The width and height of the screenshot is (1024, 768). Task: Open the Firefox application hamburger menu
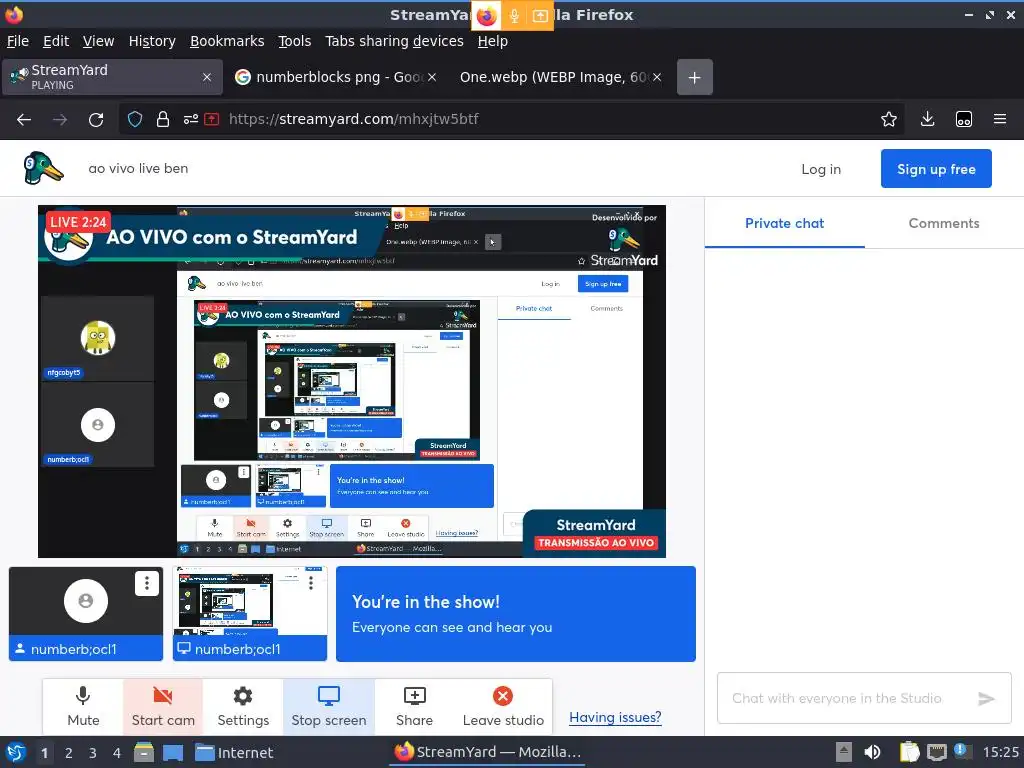click(1000, 120)
